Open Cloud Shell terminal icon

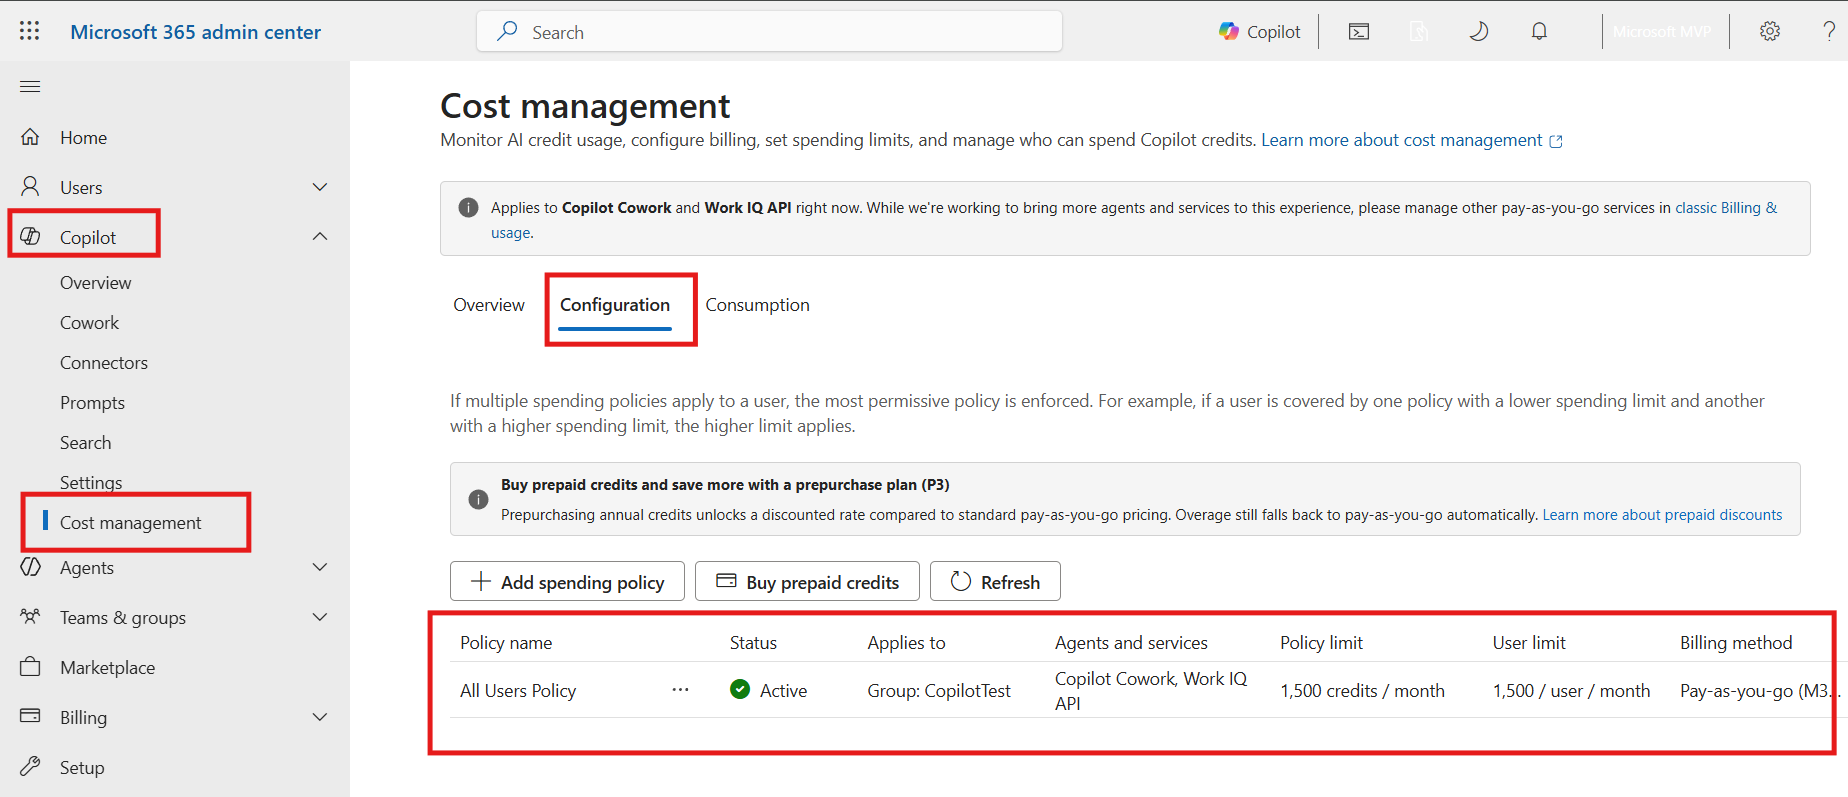click(x=1359, y=31)
